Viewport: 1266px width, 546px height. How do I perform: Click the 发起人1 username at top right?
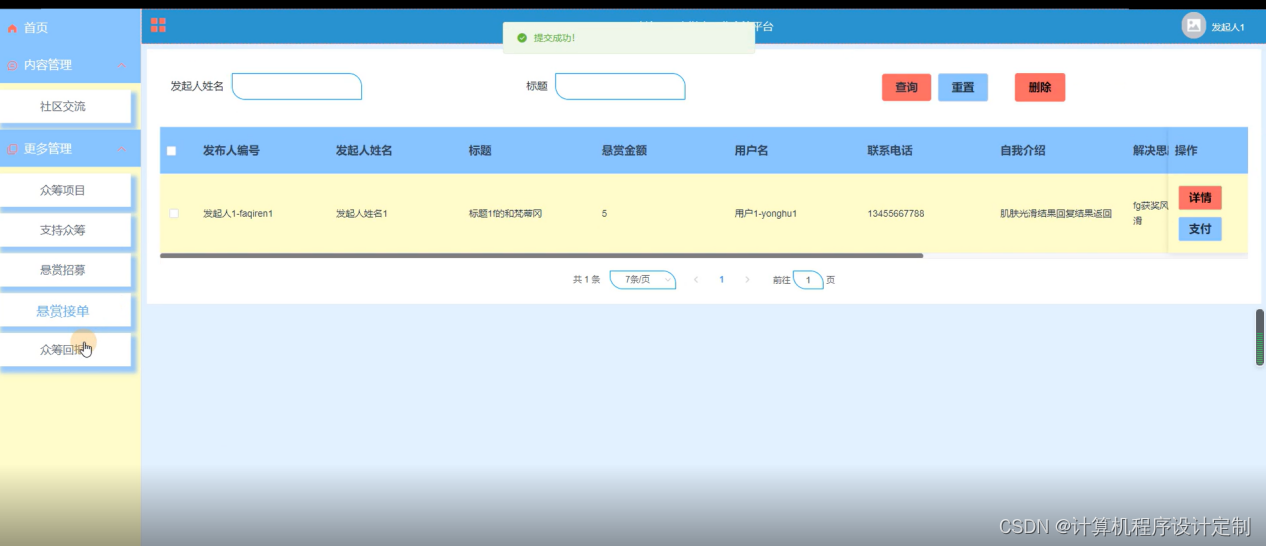tap(1228, 27)
